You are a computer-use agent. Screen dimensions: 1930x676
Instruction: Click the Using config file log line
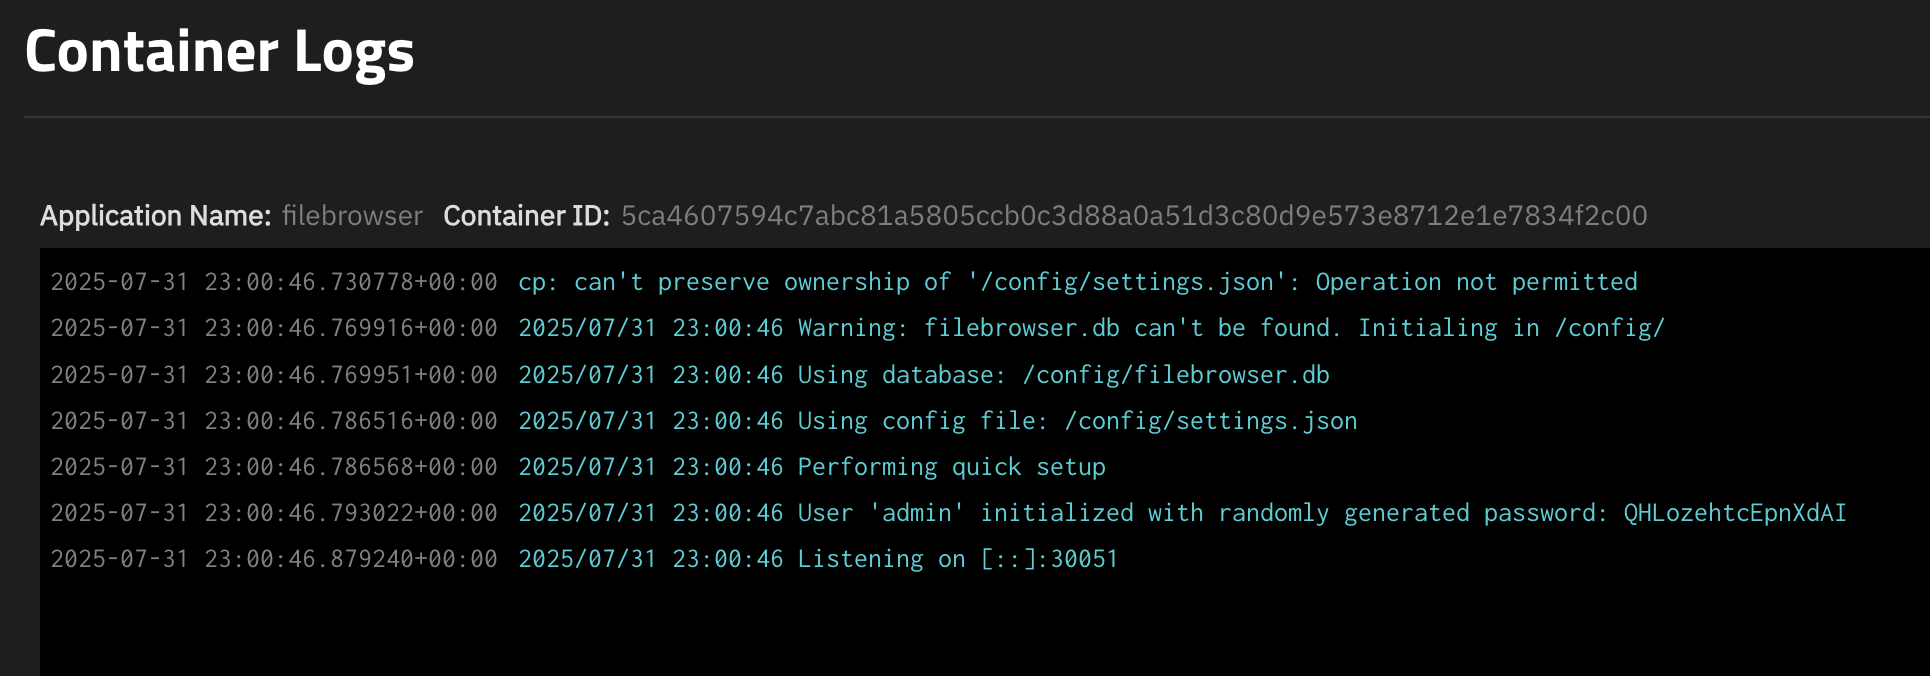(x=937, y=421)
